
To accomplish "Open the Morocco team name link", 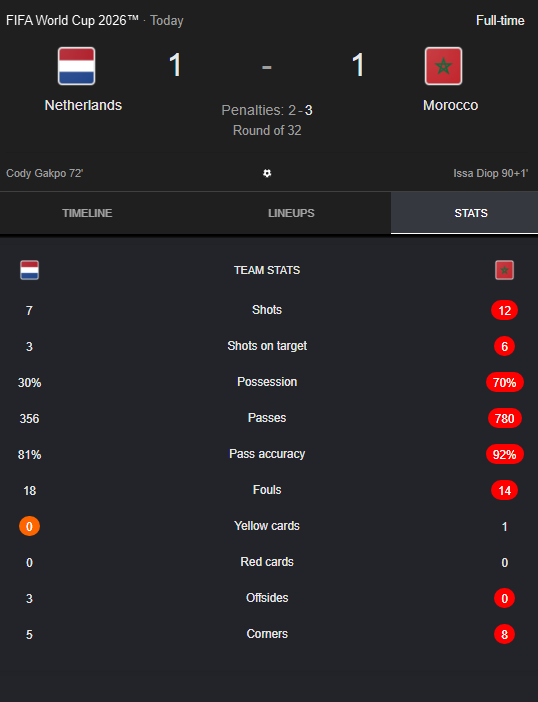I will click(x=450, y=105).
